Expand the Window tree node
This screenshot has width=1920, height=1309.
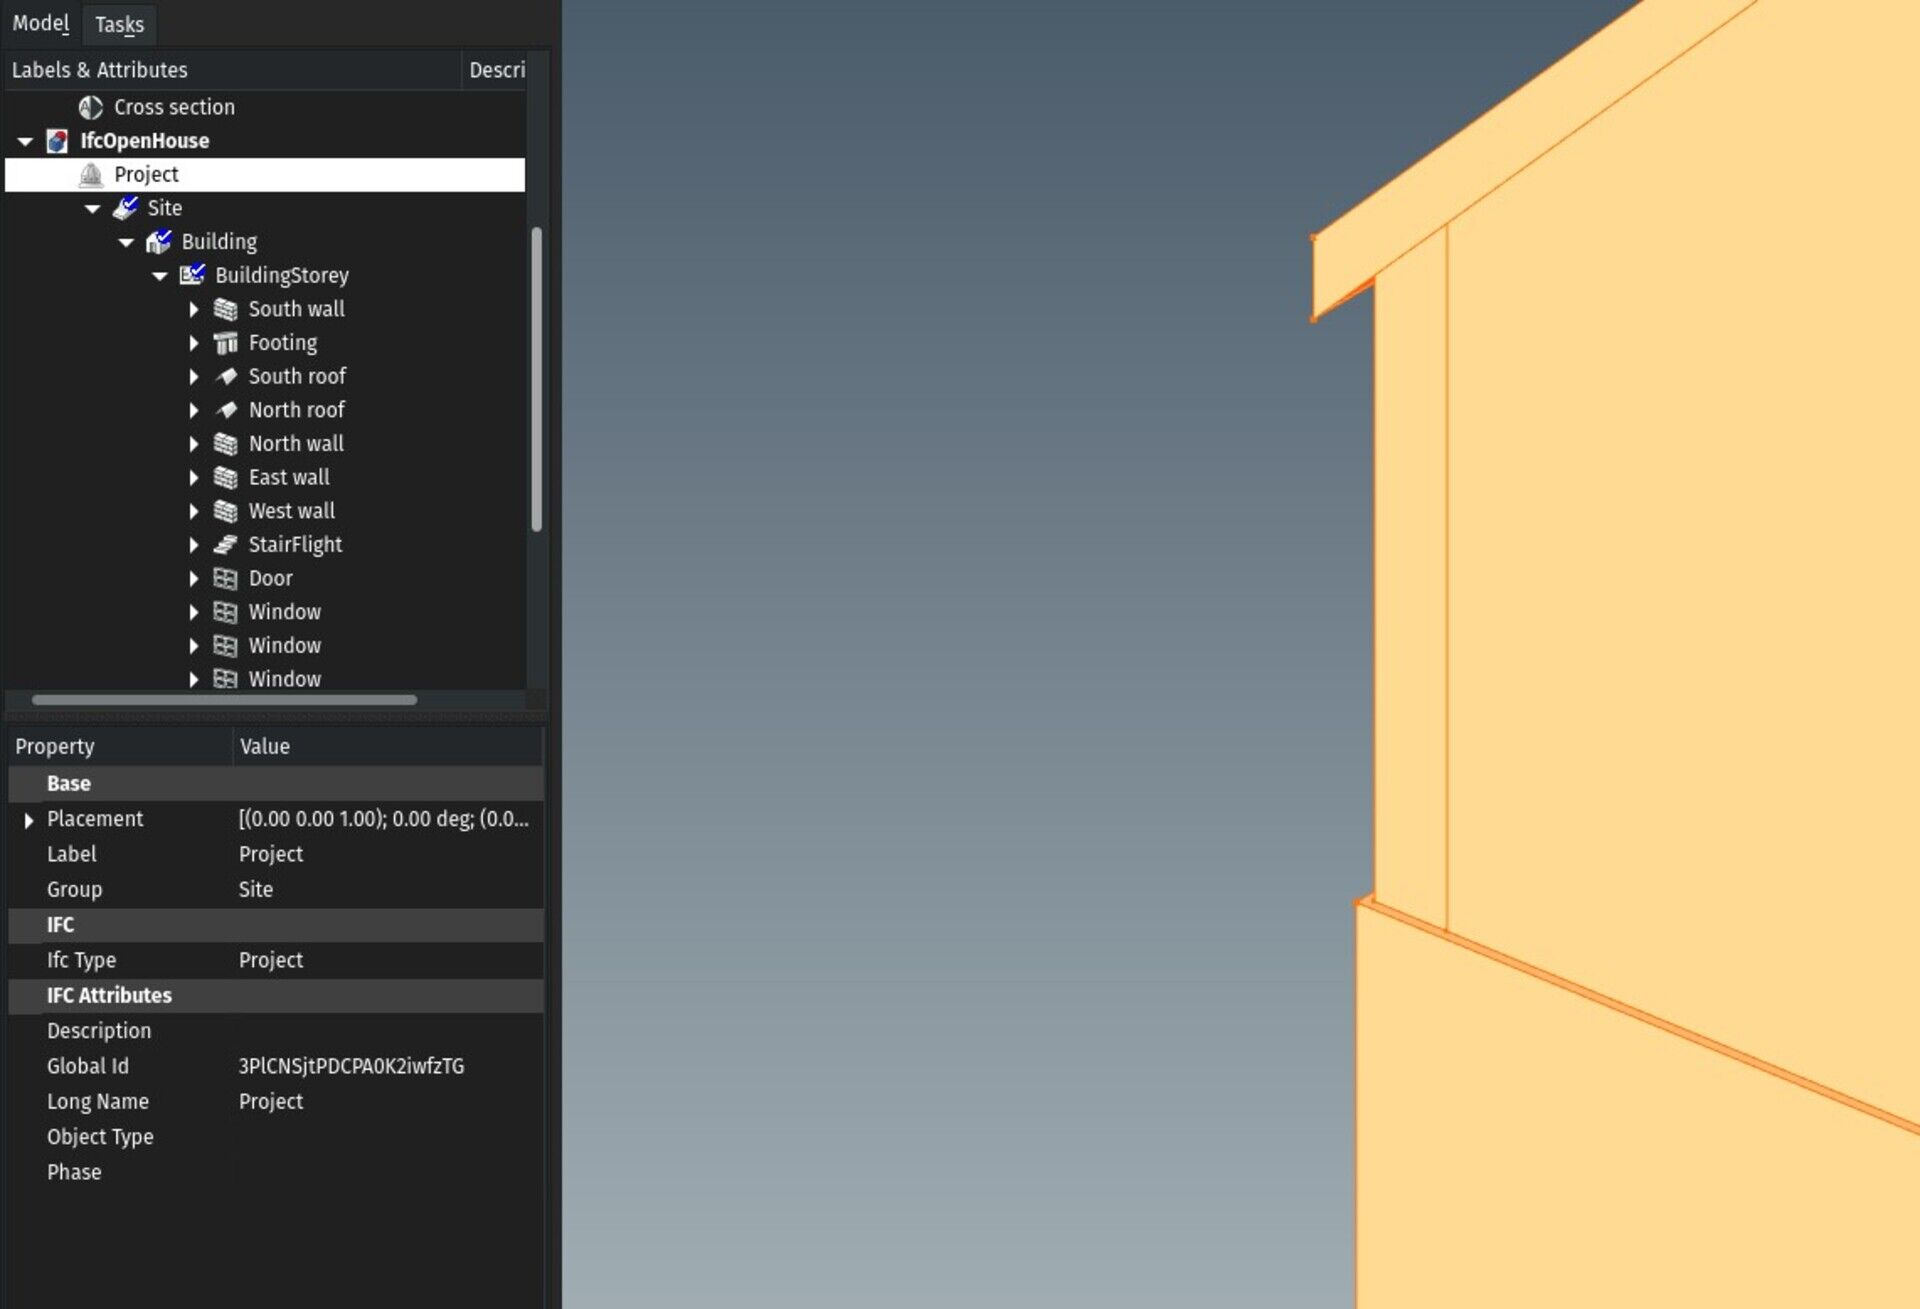pos(194,610)
